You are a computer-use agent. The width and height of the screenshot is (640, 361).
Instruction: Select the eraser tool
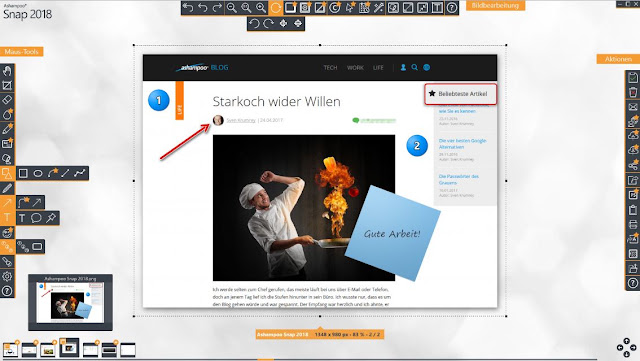pyautogui.click(x=7, y=100)
